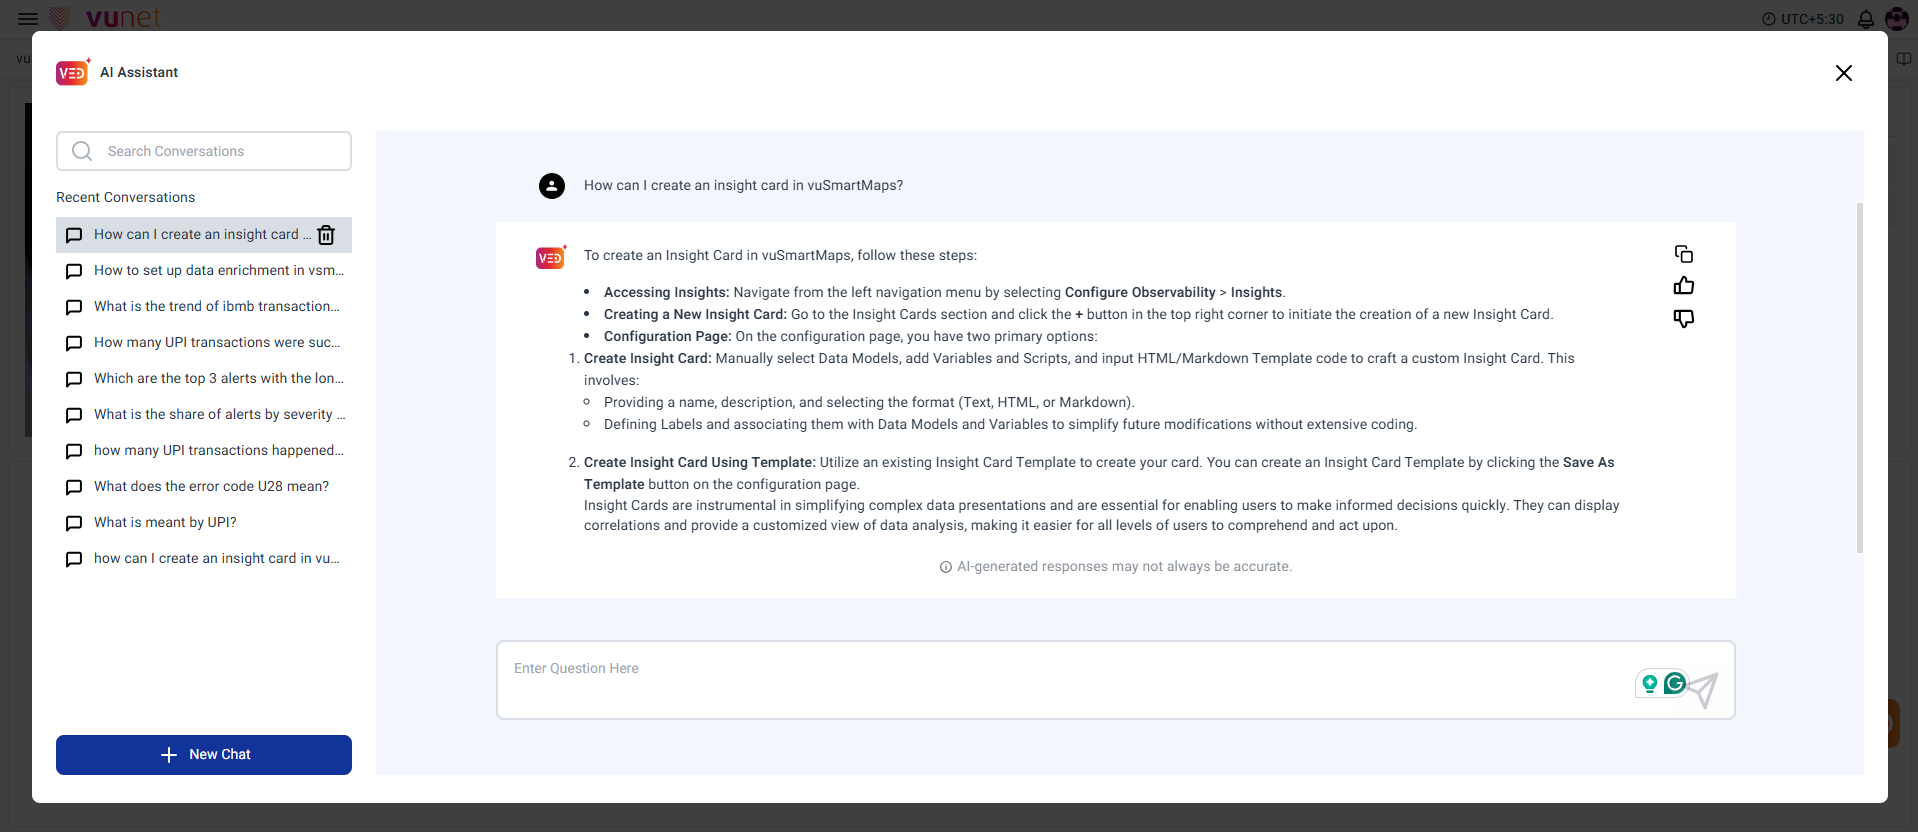Image resolution: width=1918 pixels, height=832 pixels.
Task: Close the AI Assistant dialog
Action: pos(1844,73)
